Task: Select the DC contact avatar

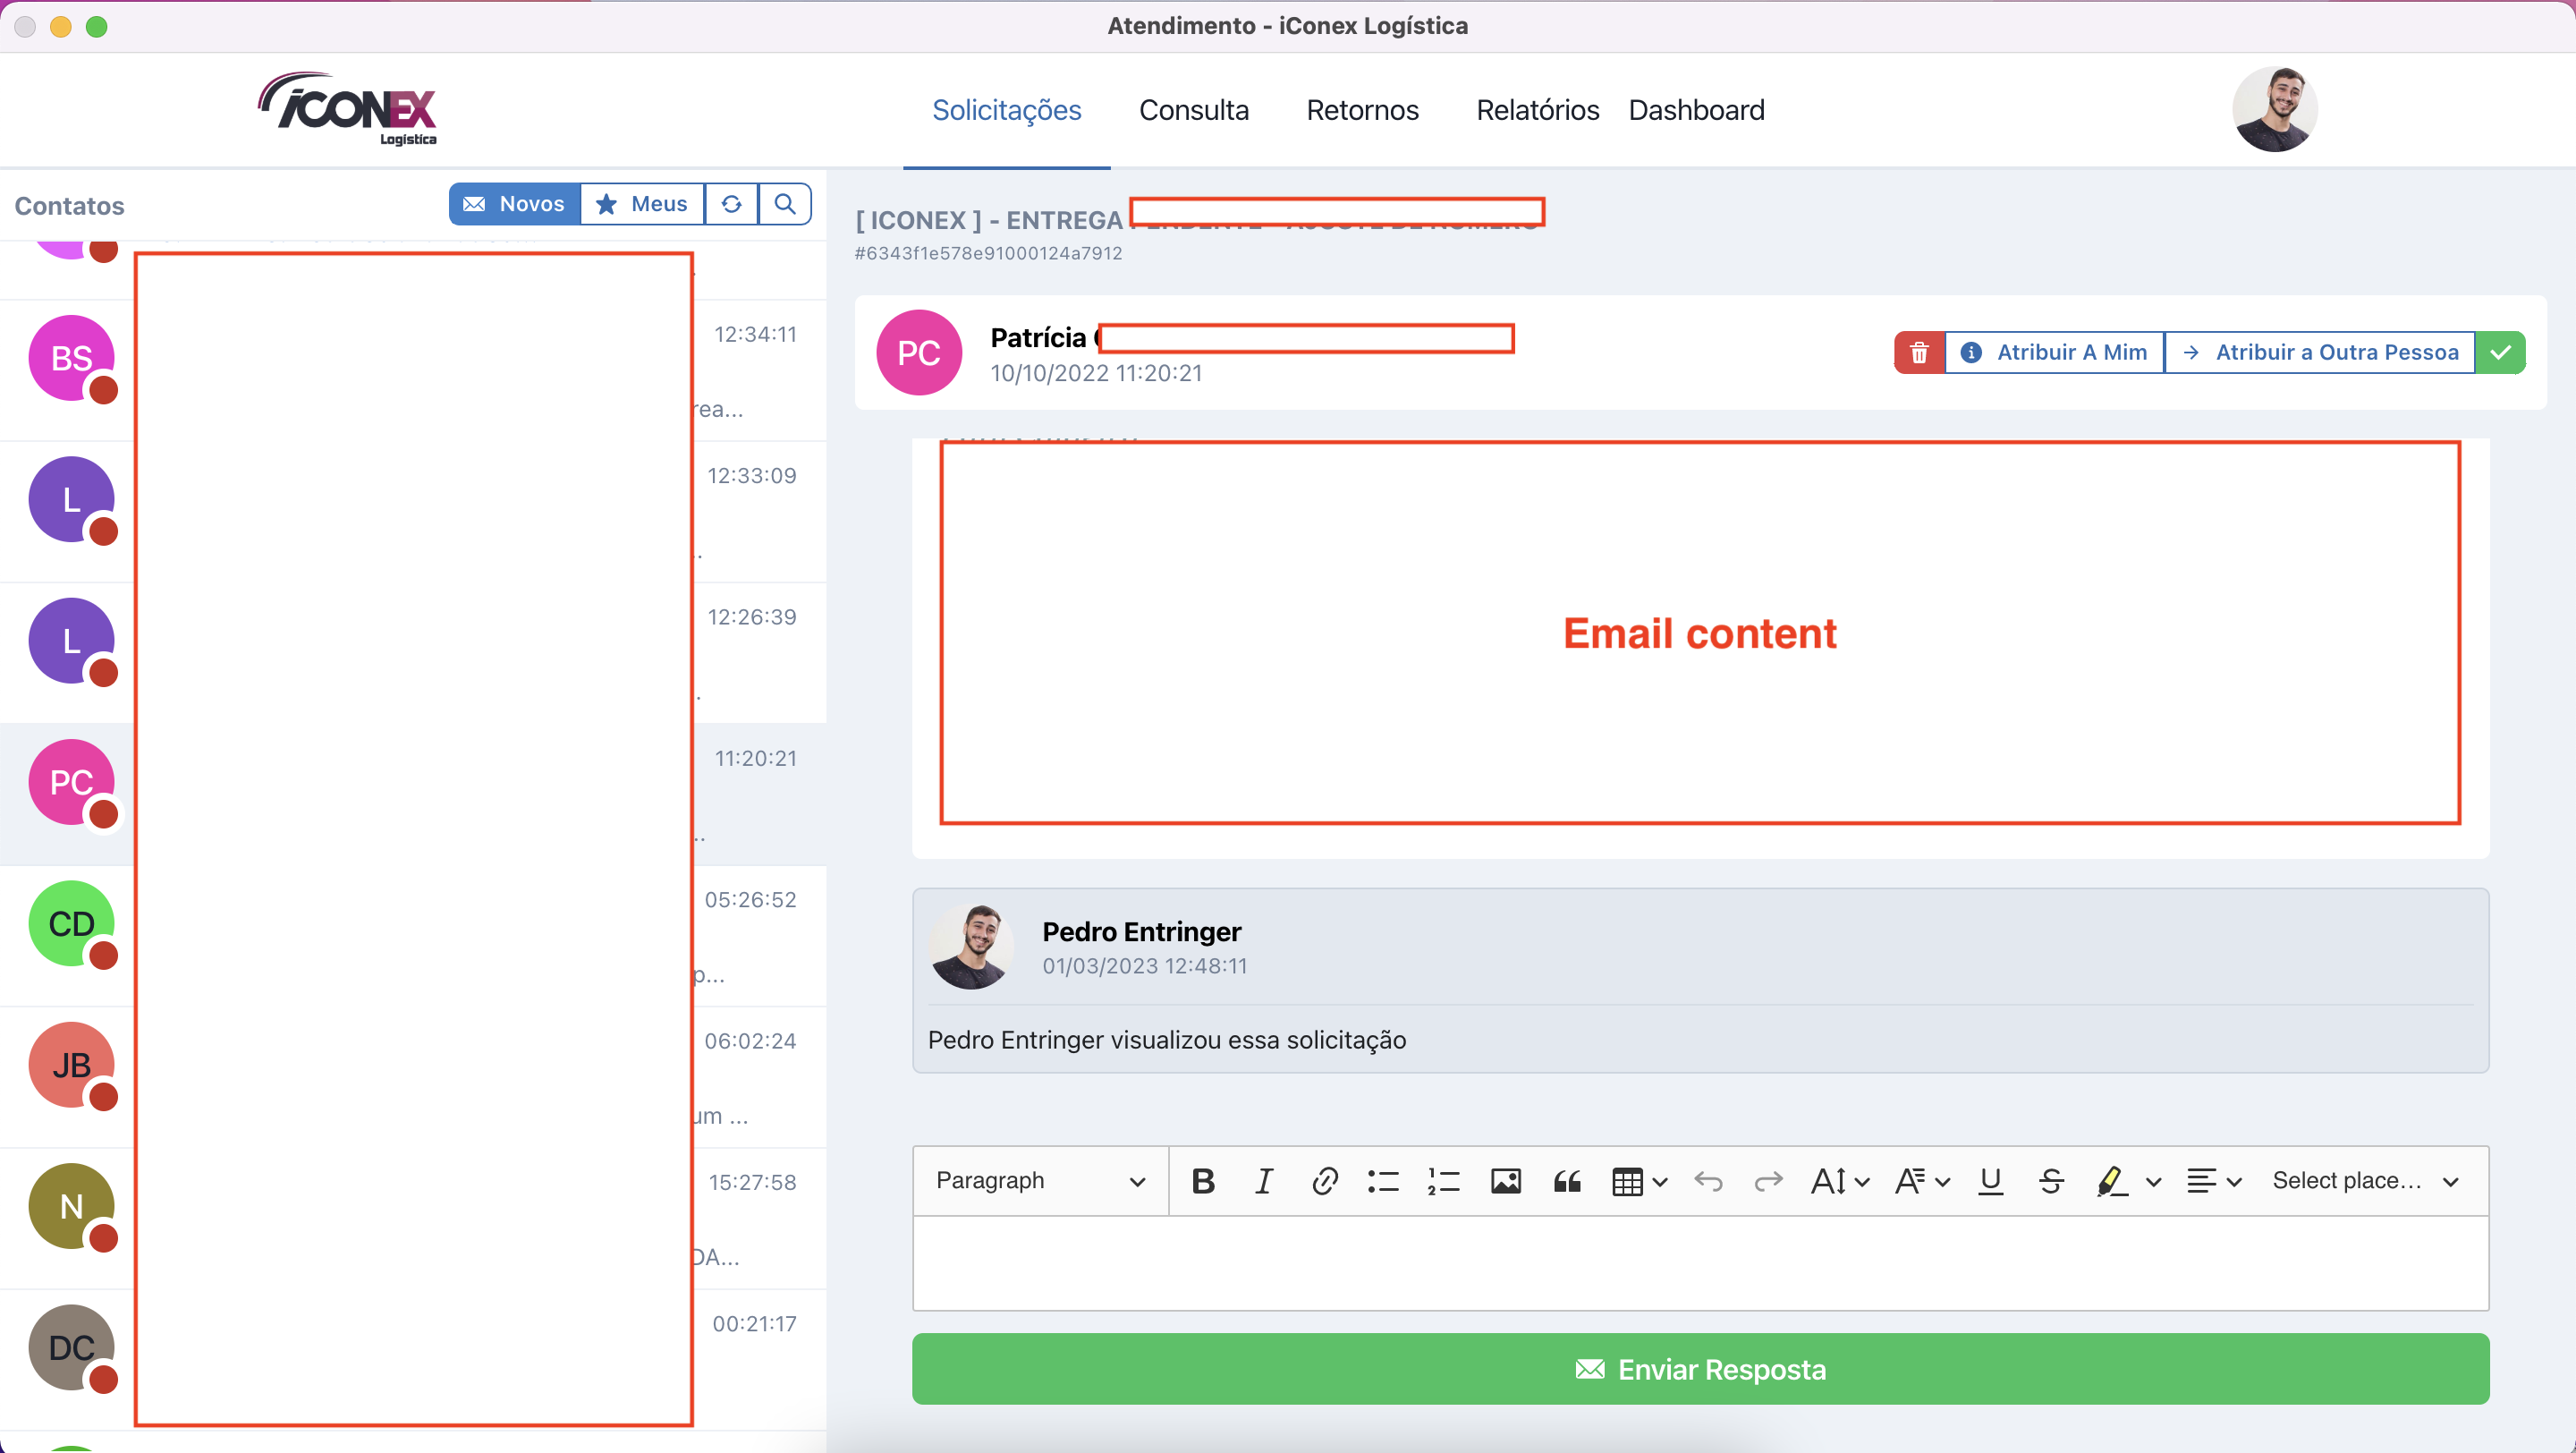Action: click(x=71, y=1347)
